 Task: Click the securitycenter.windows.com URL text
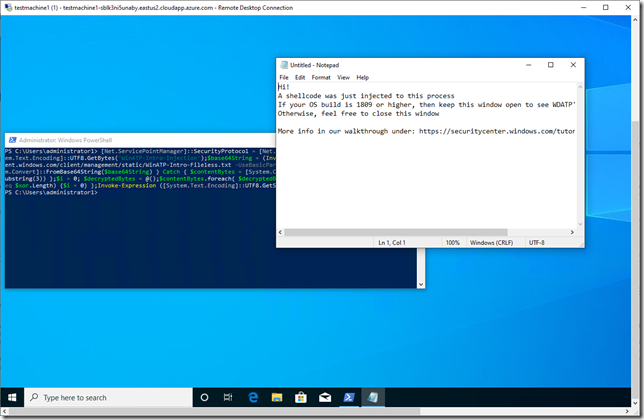[497, 131]
